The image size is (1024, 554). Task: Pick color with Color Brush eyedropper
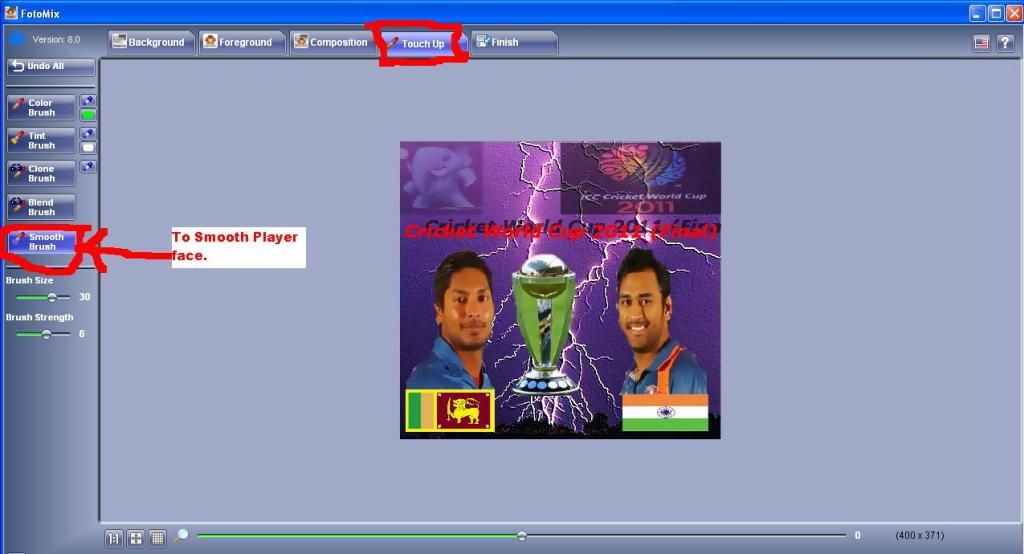[88, 101]
